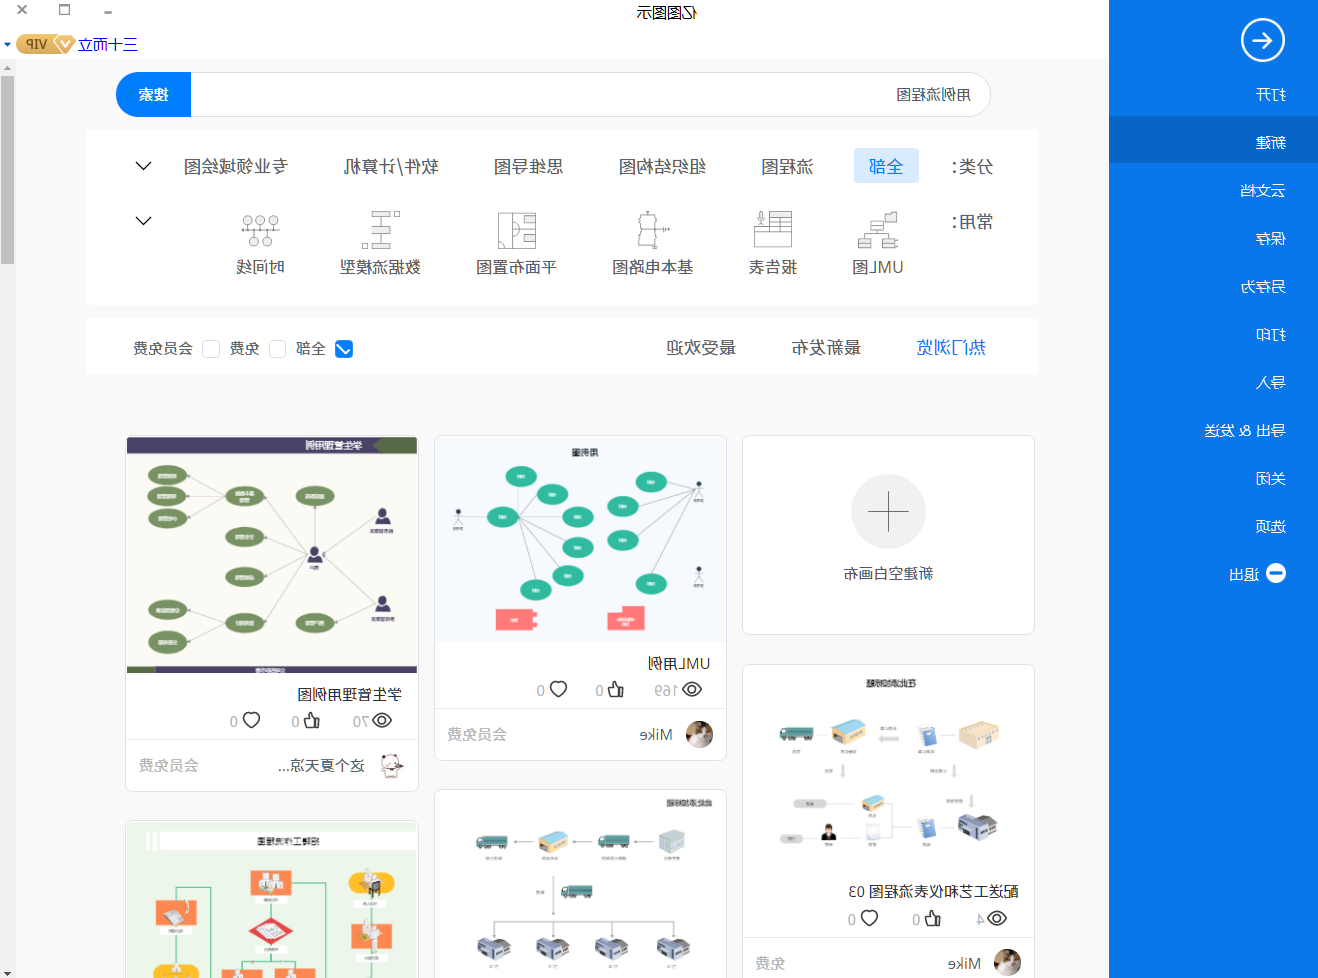Sort by 最受欢迎

point(701,348)
